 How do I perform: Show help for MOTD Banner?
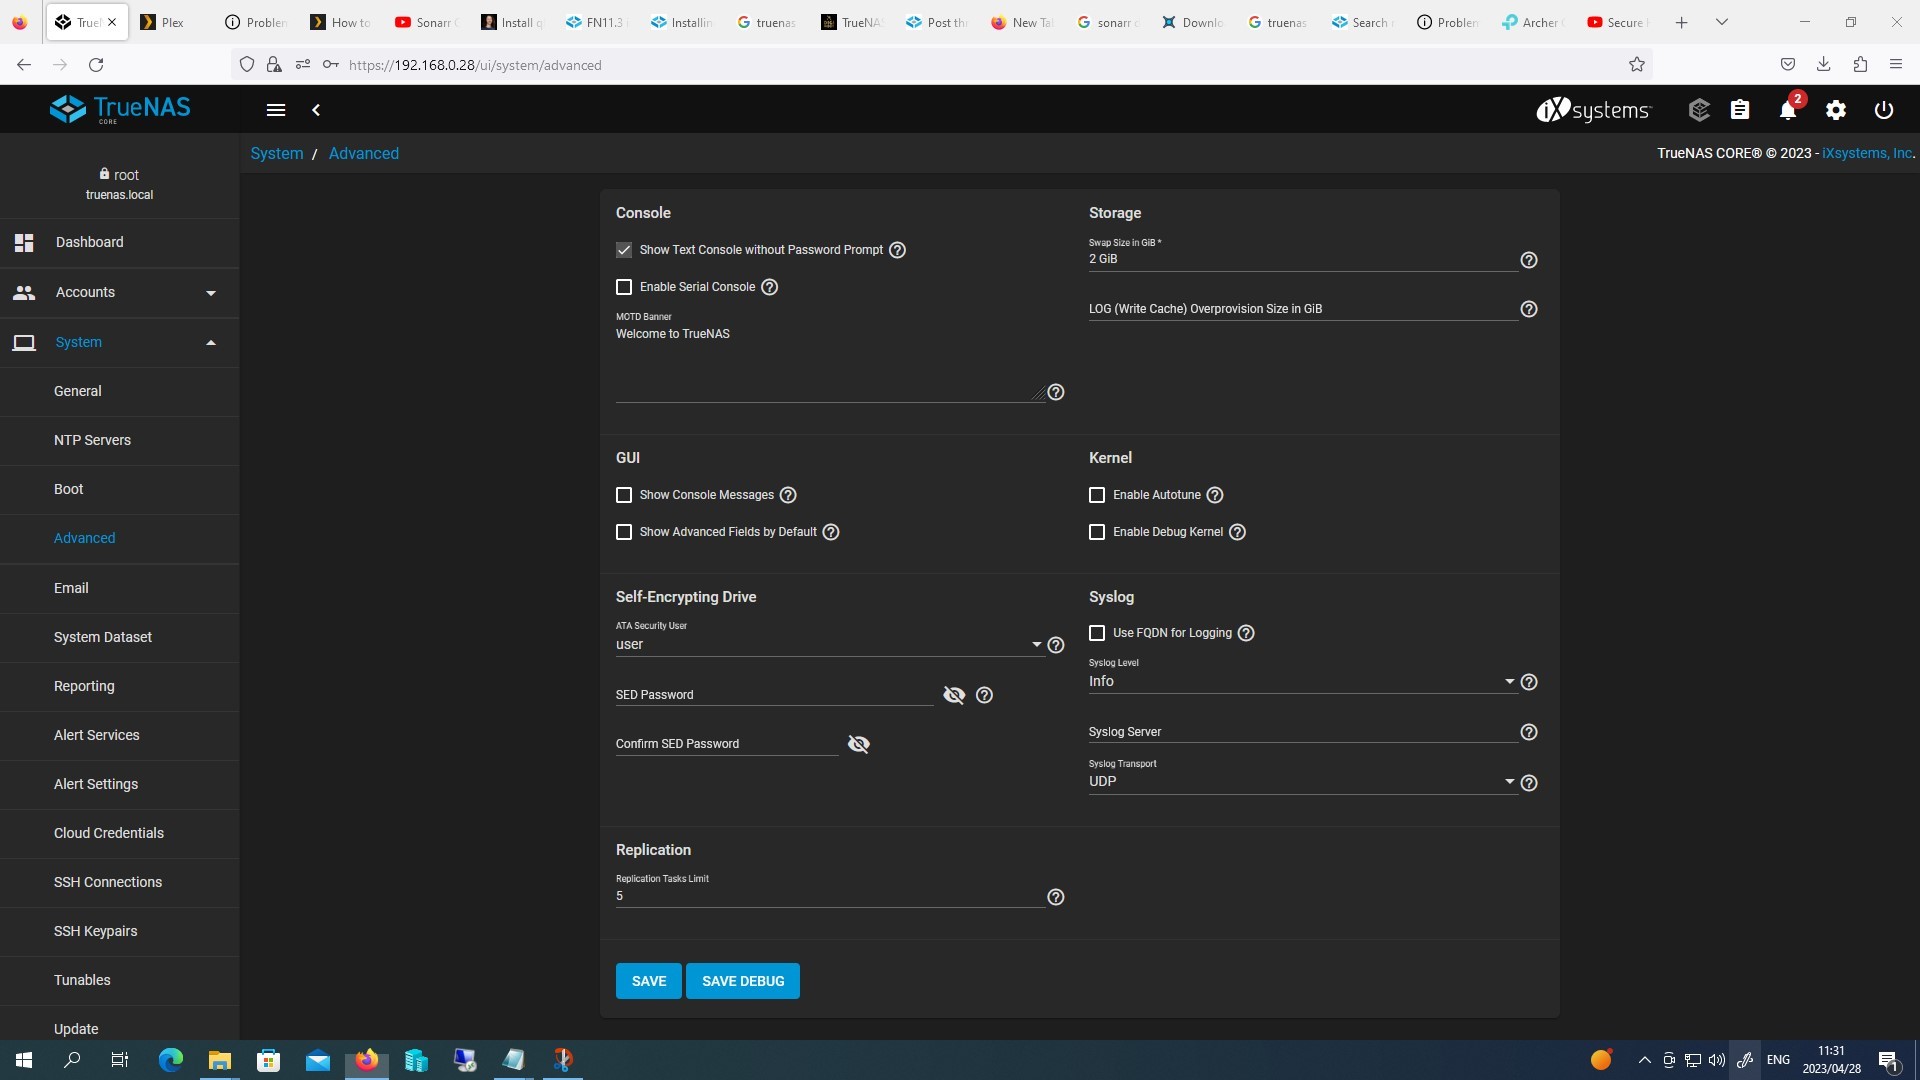point(1056,392)
